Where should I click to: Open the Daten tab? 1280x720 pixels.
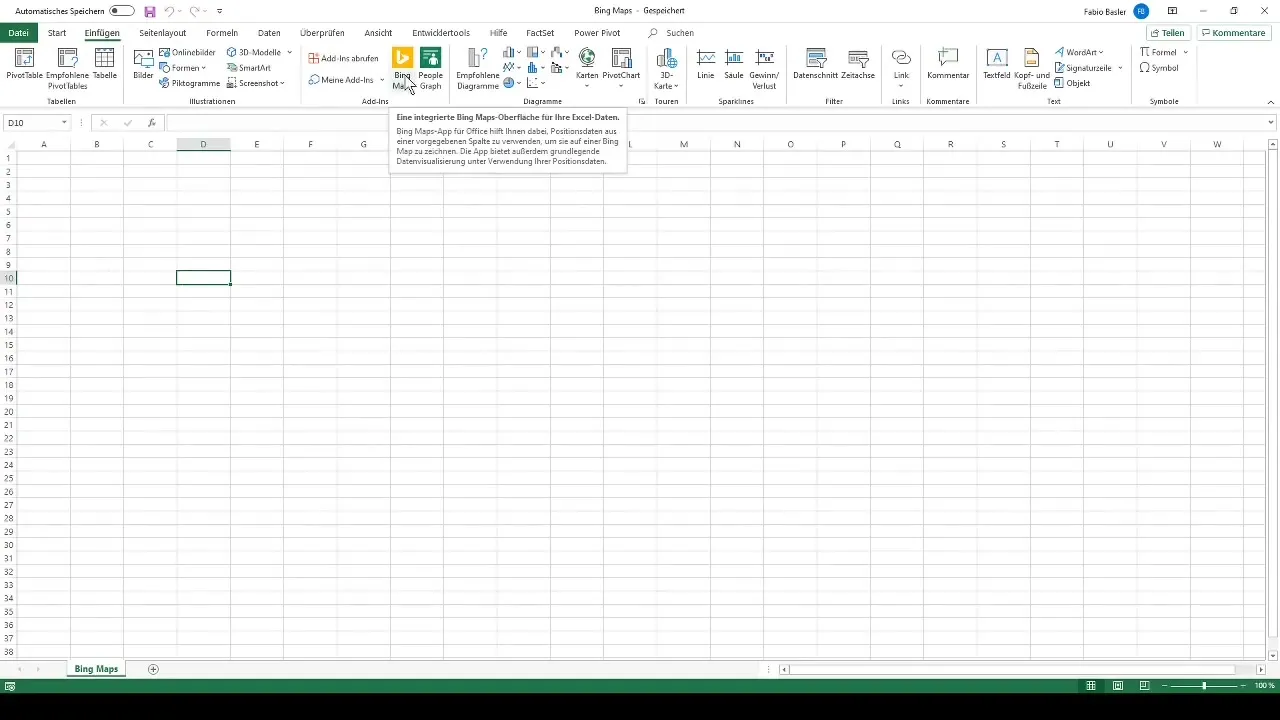click(x=269, y=33)
